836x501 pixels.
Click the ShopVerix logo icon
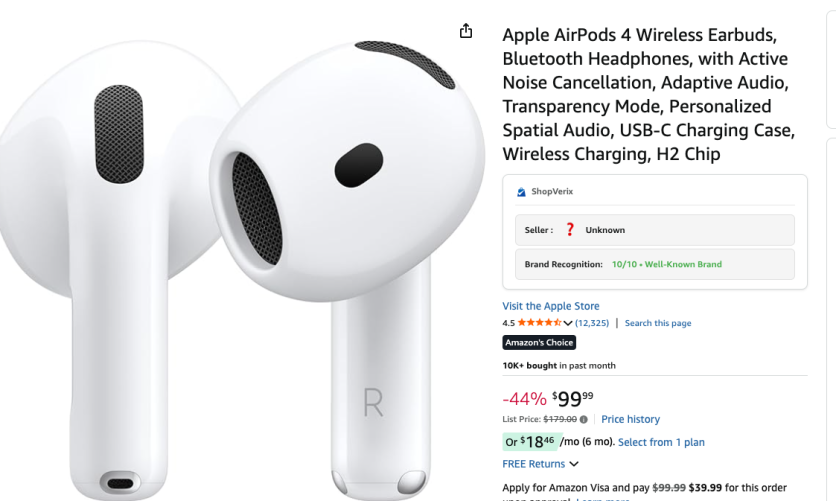pyautogui.click(x=521, y=192)
